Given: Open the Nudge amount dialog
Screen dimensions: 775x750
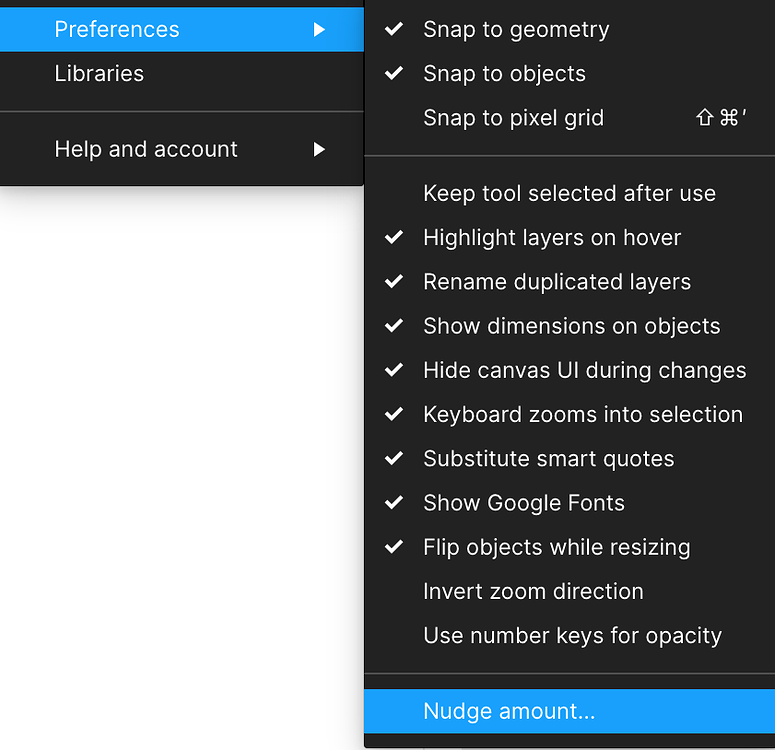Looking at the screenshot, I should 509,711.
